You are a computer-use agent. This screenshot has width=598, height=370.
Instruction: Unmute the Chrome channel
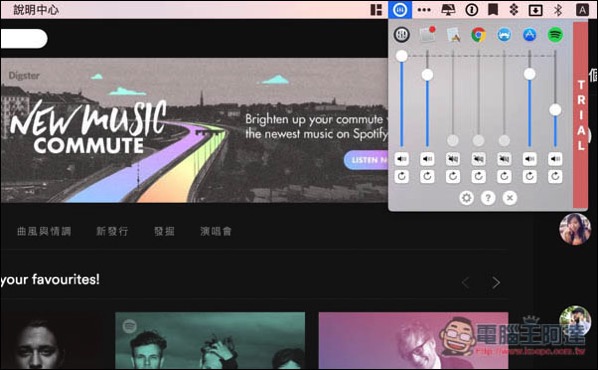point(479,159)
